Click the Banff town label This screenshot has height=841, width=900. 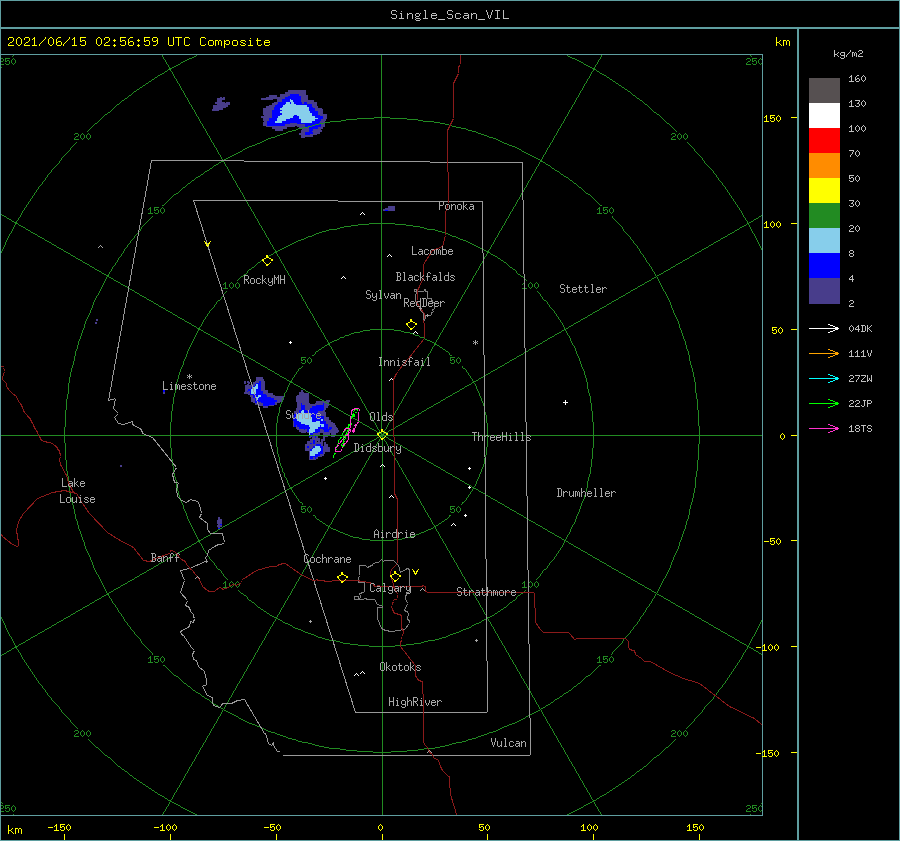pyautogui.click(x=165, y=557)
